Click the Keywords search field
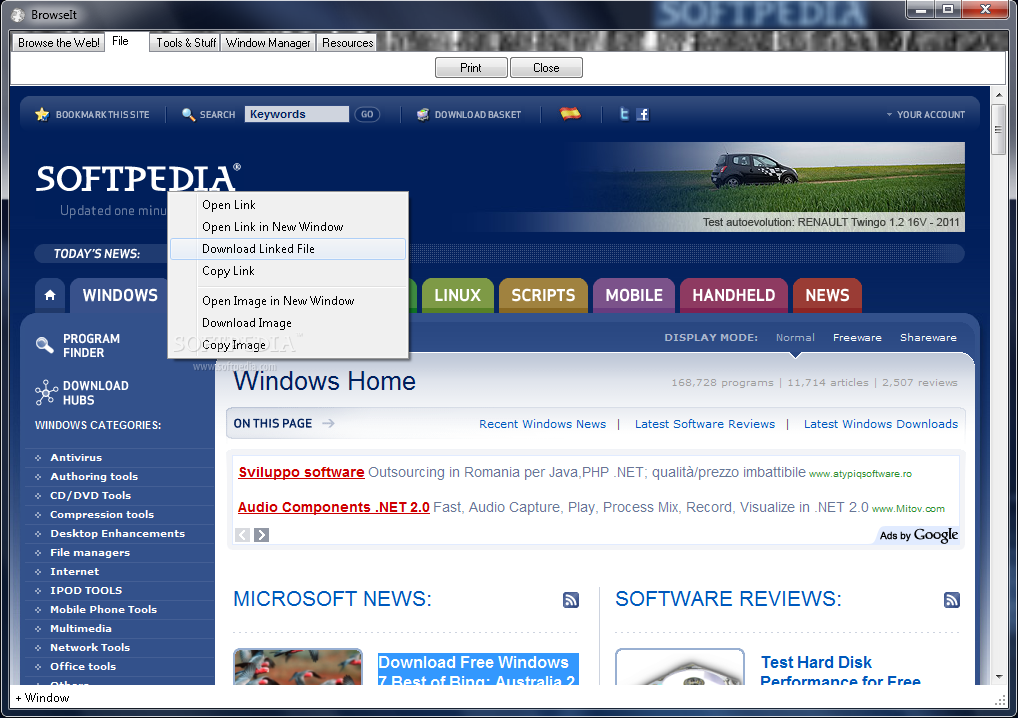This screenshot has width=1018, height=718. tap(297, 114)
